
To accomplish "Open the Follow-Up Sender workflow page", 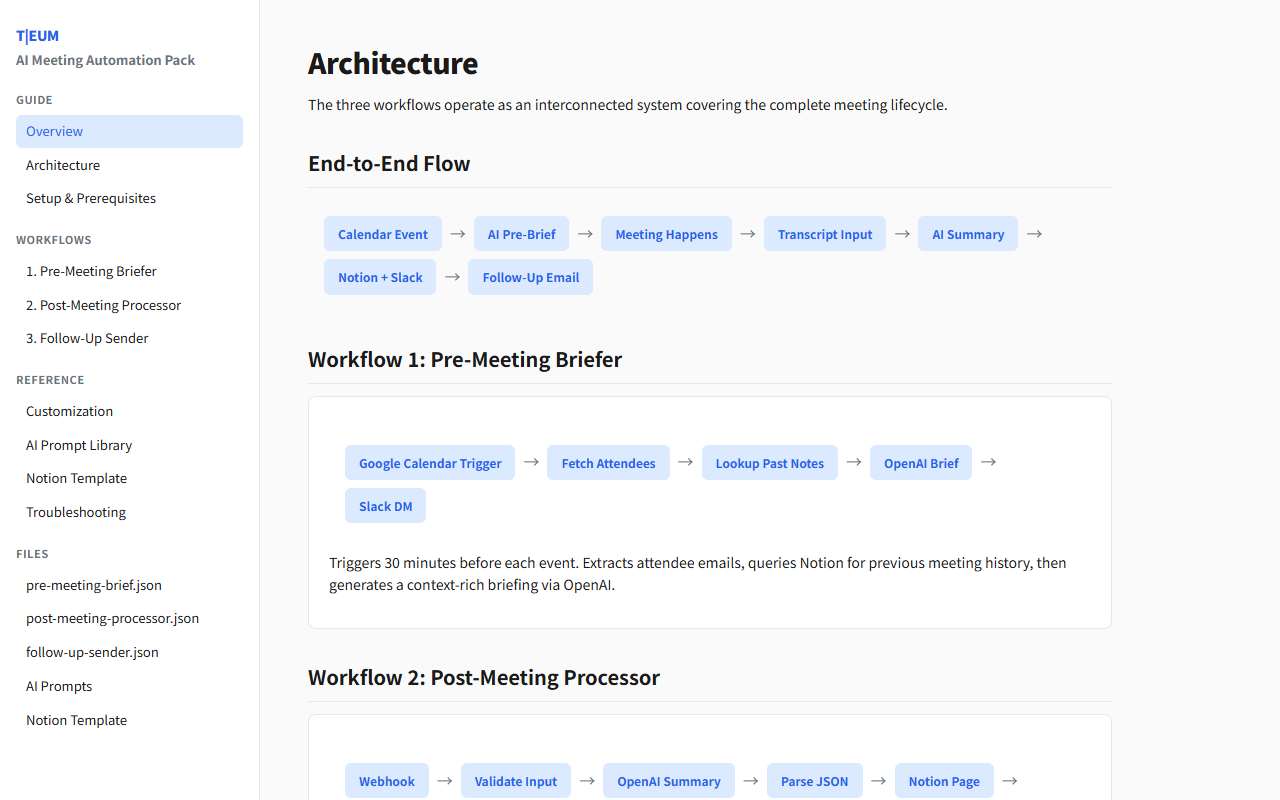I will pyautogui.click(x=87, y=338).
